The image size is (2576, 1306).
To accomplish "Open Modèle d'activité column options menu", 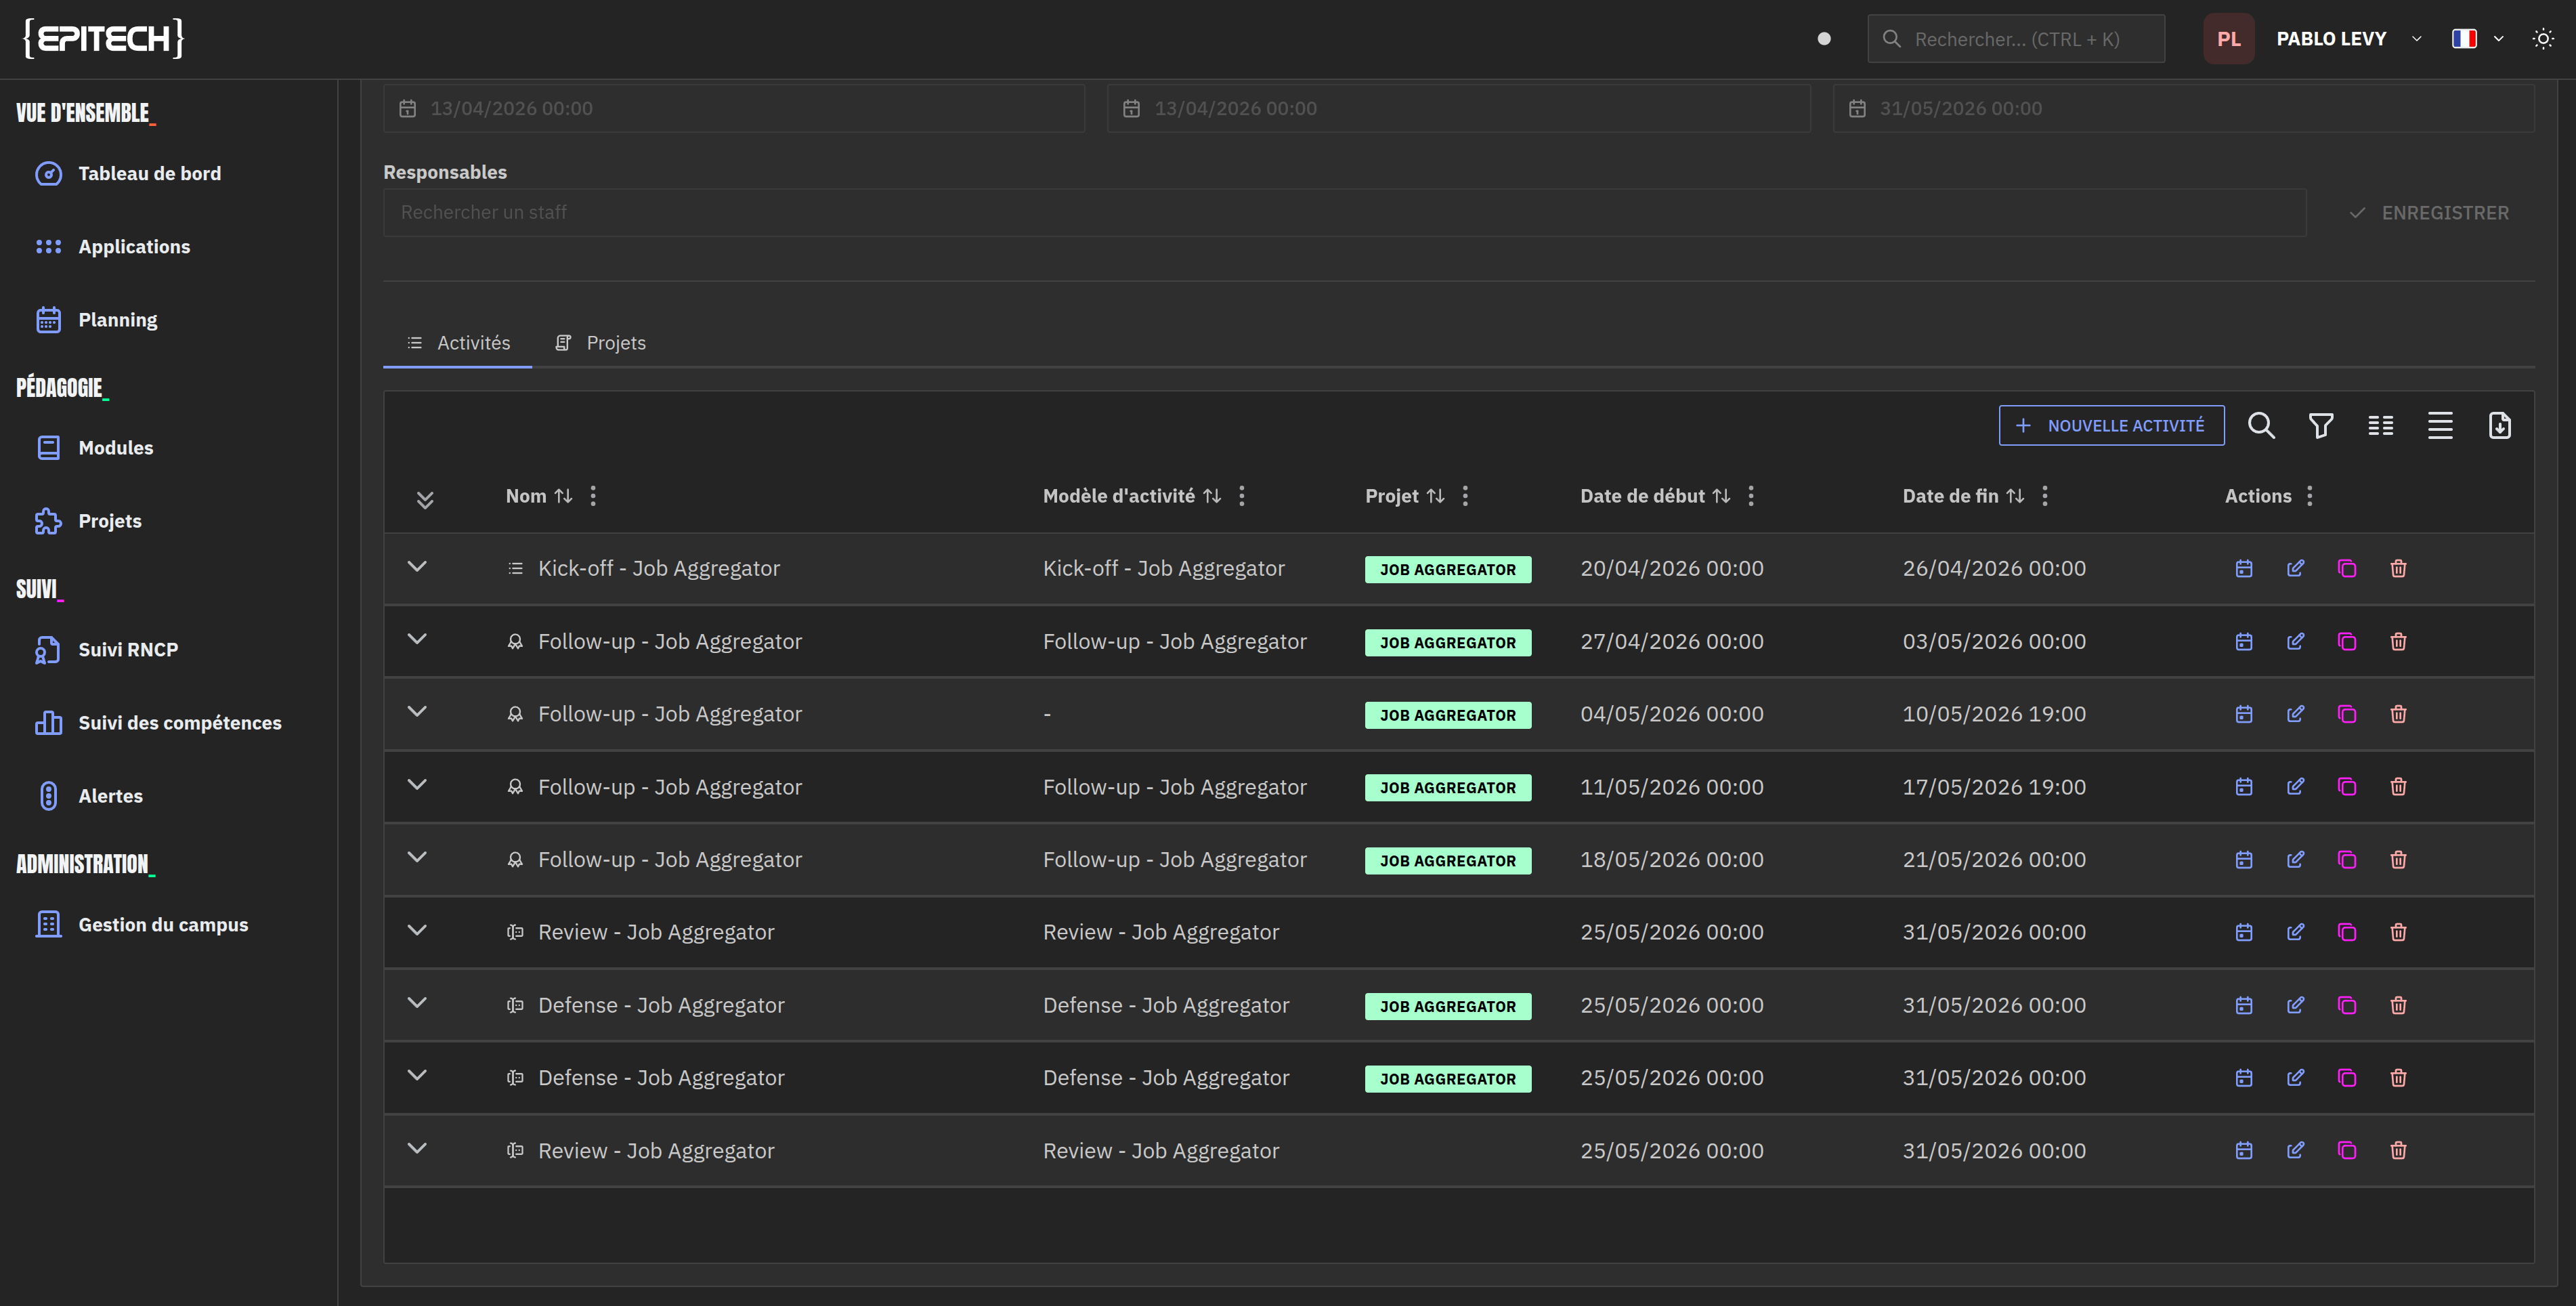I will coord(1241,496).
